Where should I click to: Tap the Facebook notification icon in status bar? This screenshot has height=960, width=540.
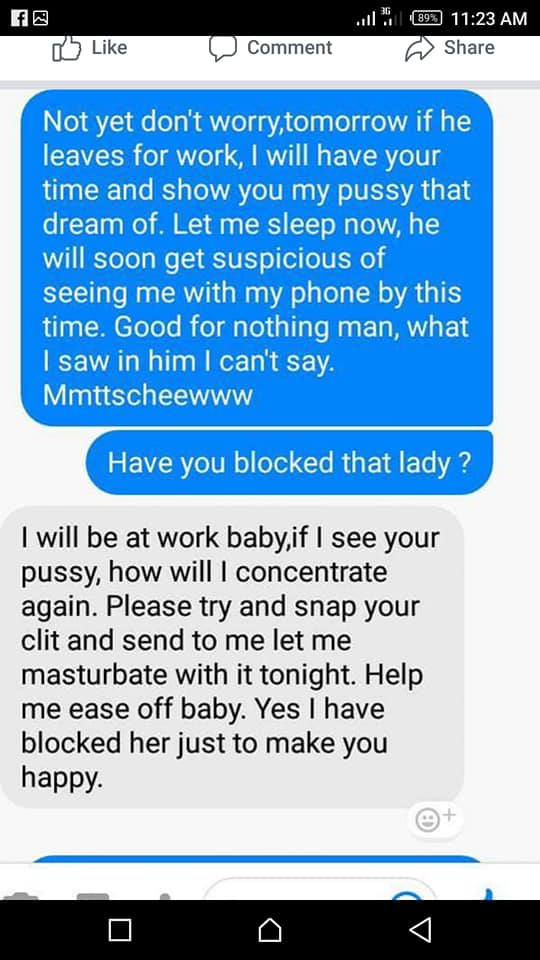20,18
